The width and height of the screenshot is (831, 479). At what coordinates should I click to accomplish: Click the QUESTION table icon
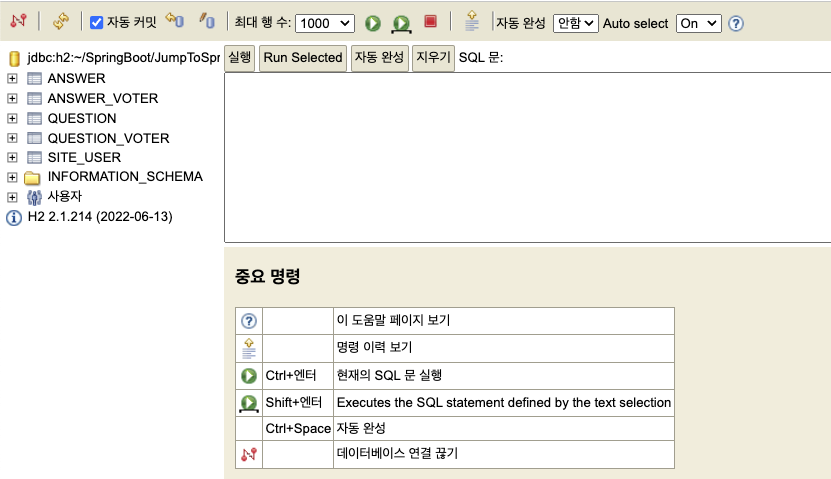[34, 119]
